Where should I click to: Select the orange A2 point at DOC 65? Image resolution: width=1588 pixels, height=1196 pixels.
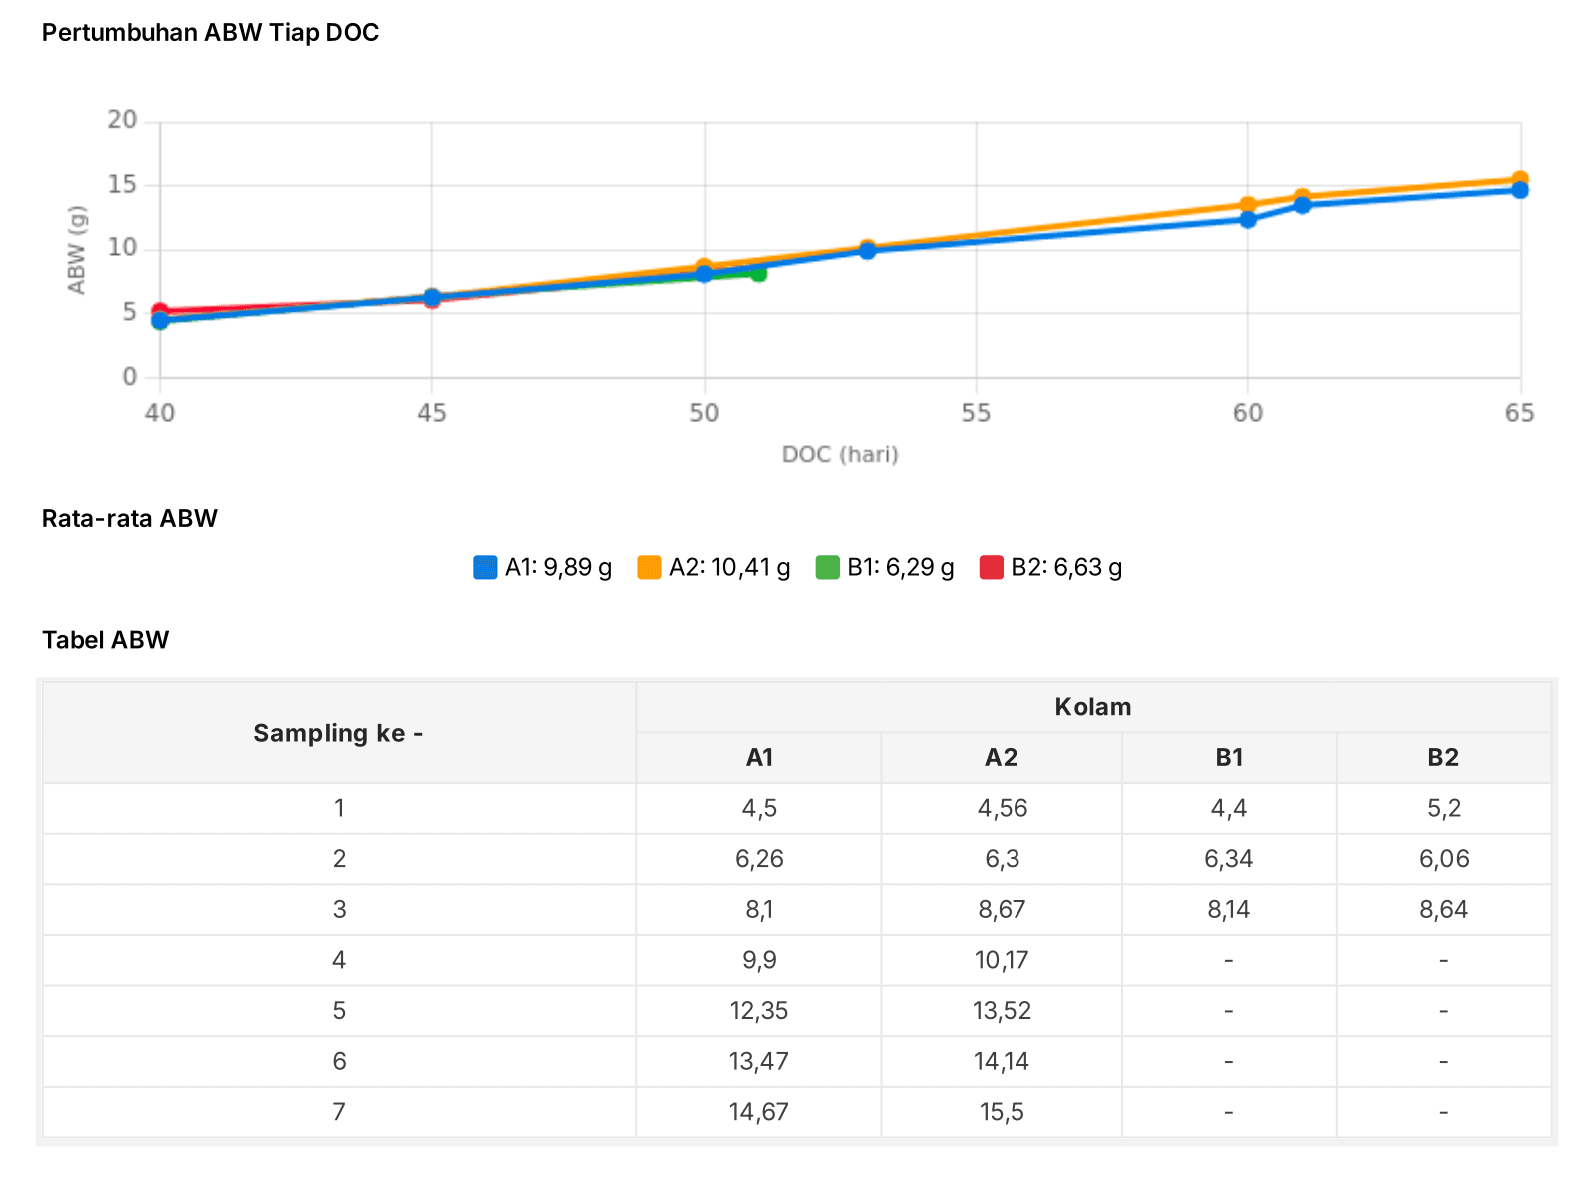click(1520, 179)
